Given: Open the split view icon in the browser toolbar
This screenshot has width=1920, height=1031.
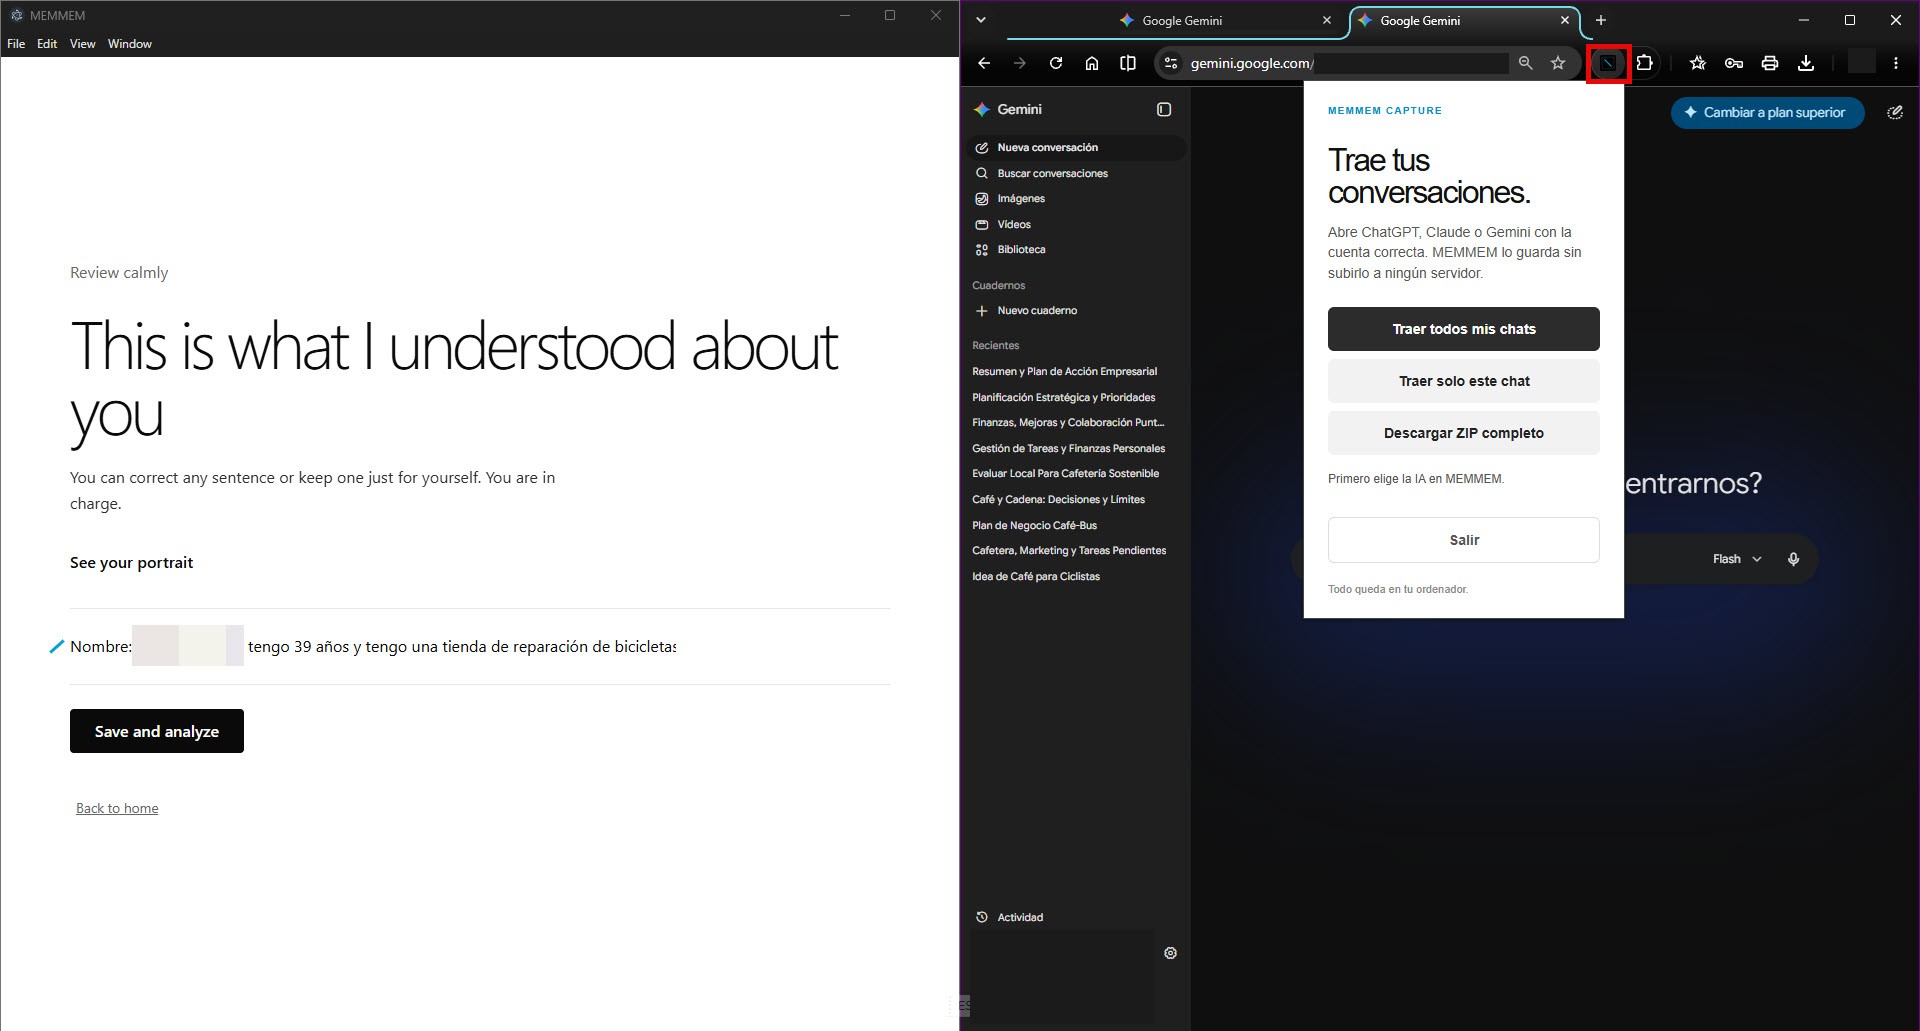Looking at the screenshot, I should coord(1128,63).
